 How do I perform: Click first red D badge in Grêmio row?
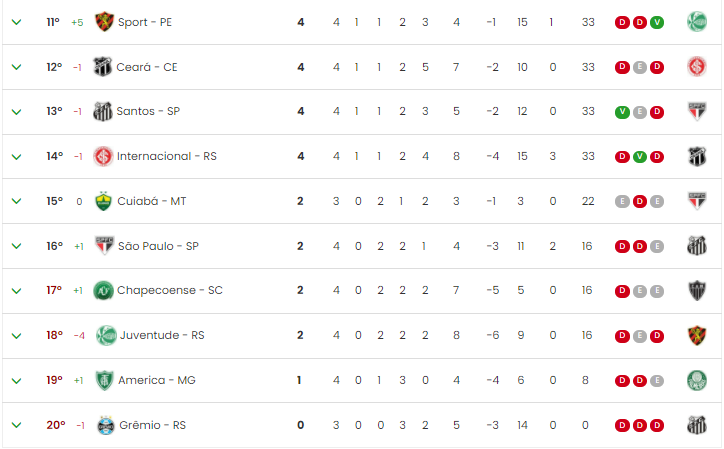(x=622, y=425)
